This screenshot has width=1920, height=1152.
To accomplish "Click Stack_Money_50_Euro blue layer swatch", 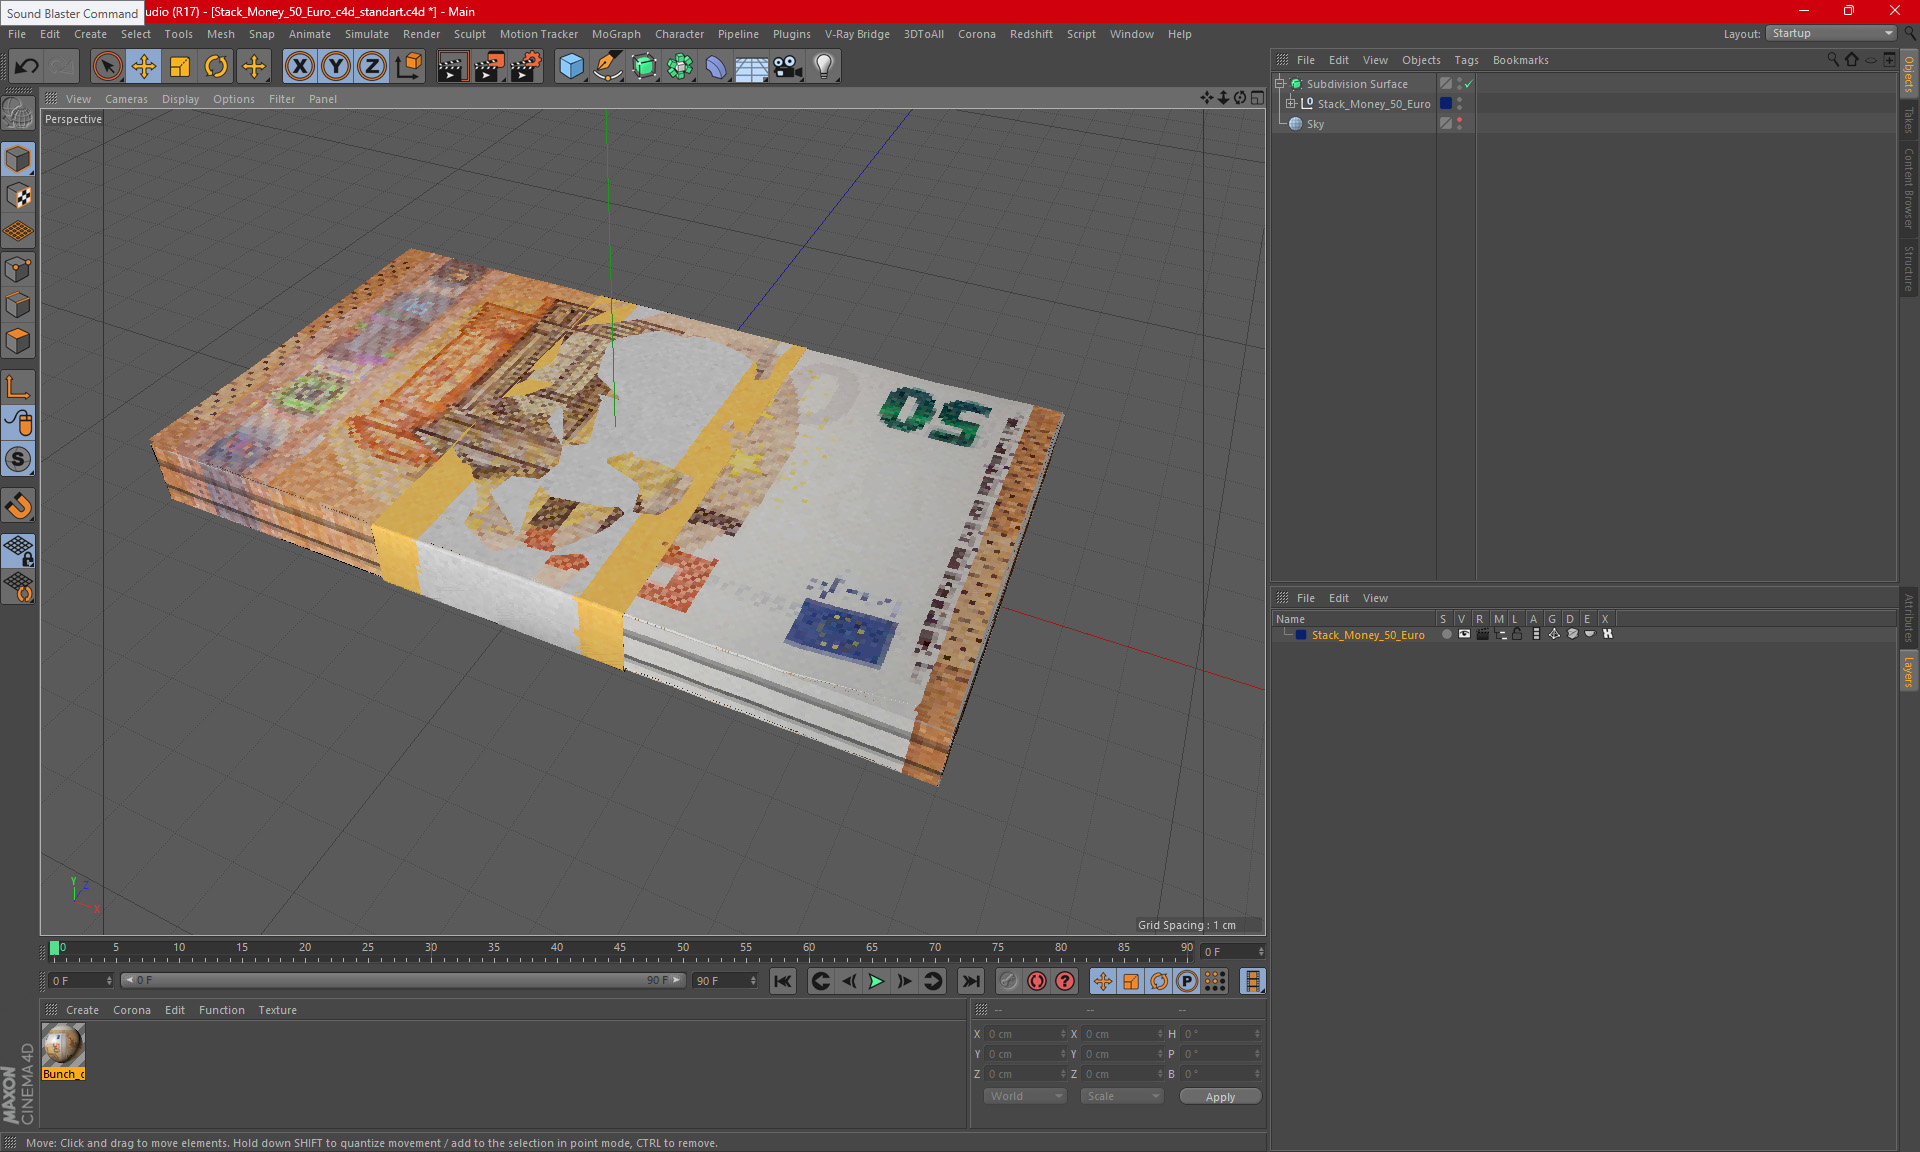I will 1445,104.
